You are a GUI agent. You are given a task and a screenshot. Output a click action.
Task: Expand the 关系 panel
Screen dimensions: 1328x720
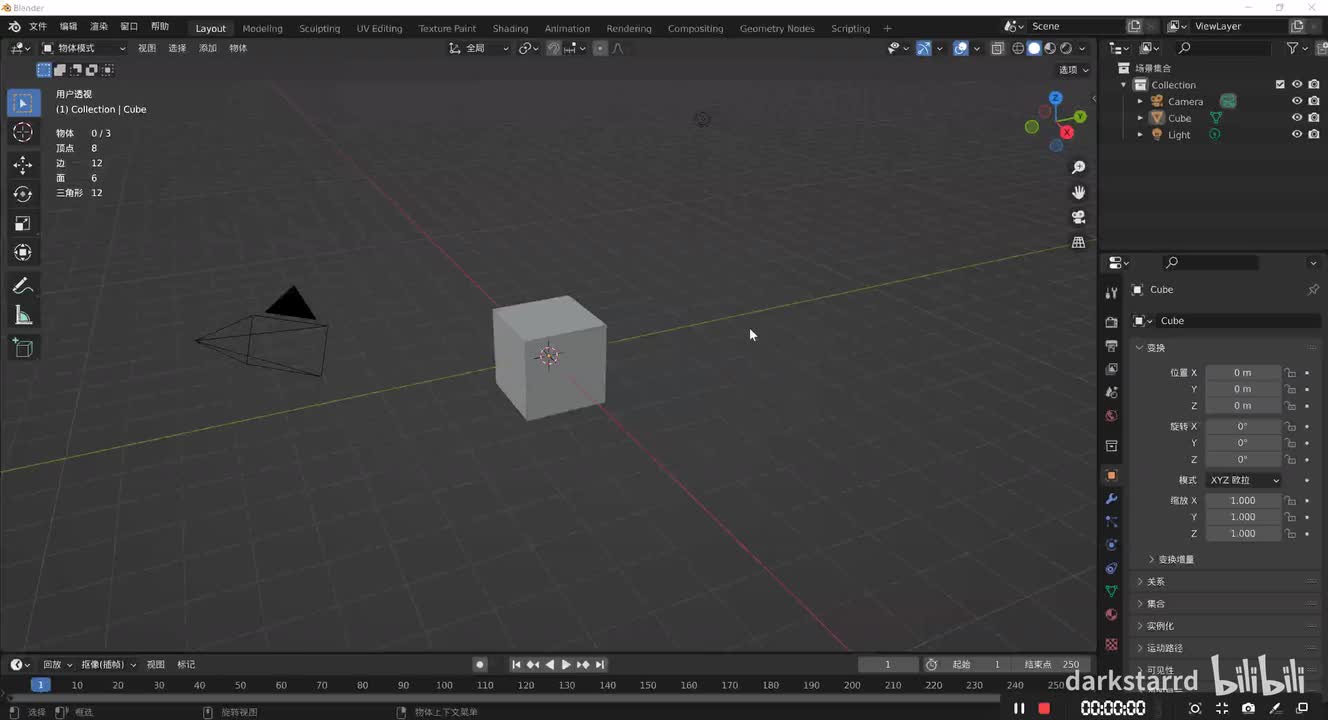pos(1156,582)
